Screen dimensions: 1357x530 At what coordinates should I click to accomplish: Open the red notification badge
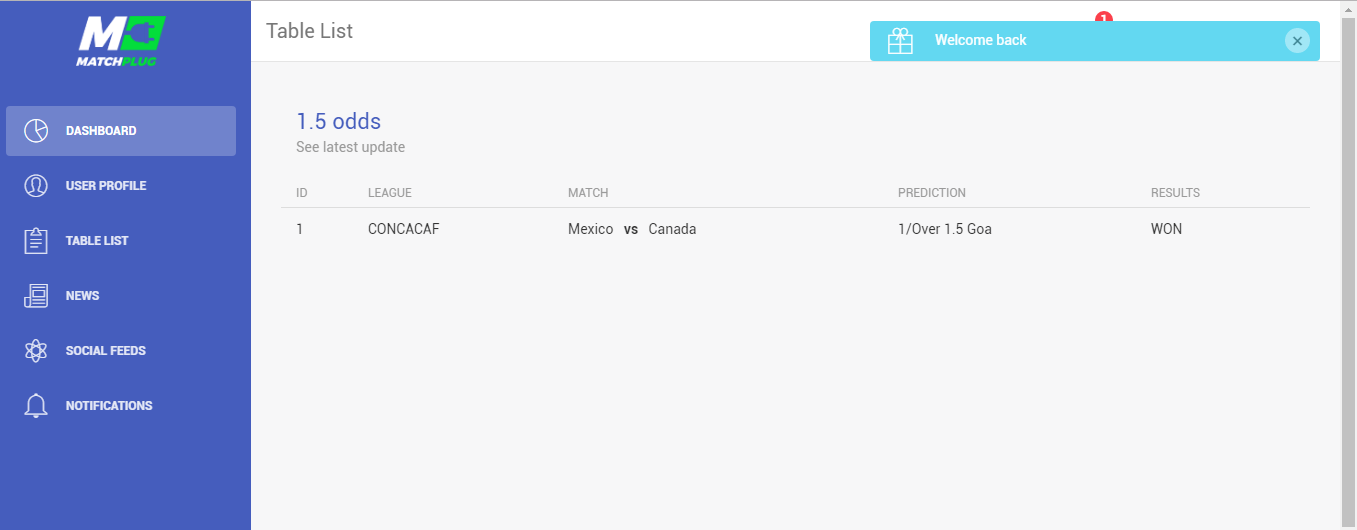[1103, 17]
